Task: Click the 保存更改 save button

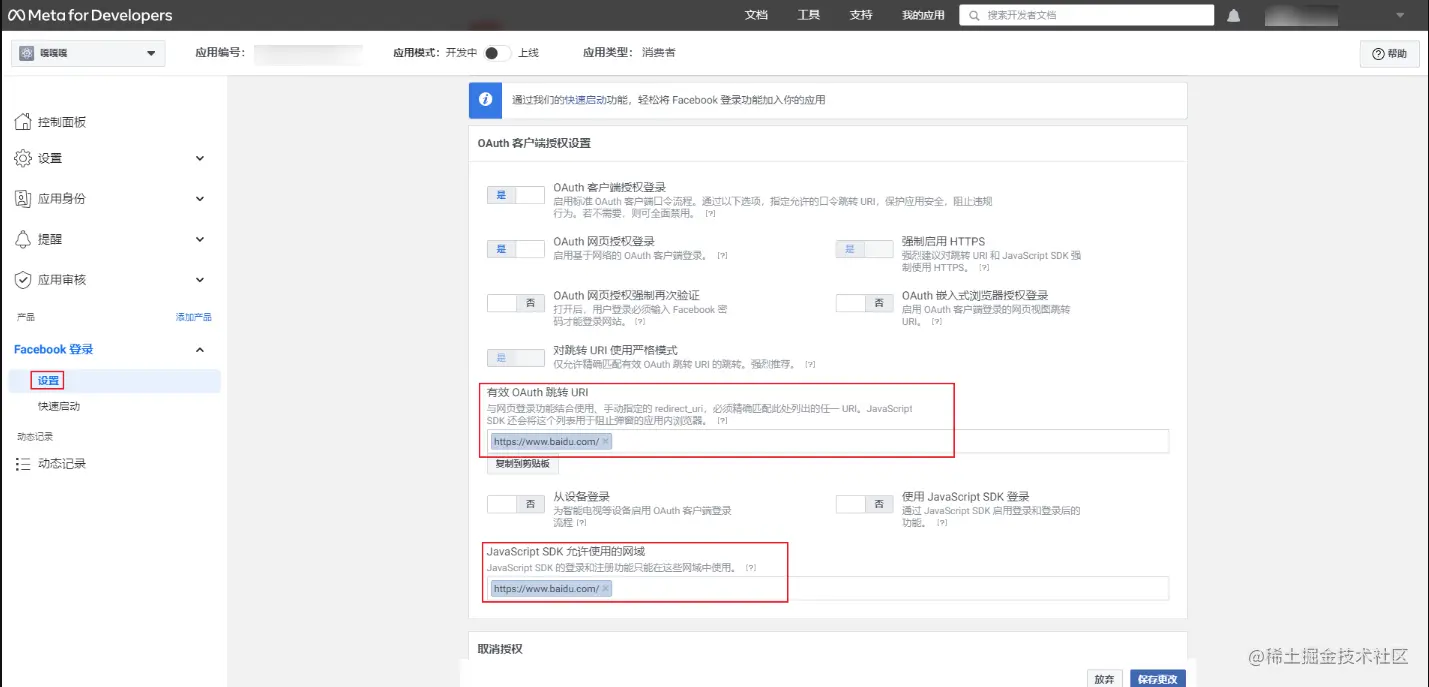Action: pyautogui.click(x=1157, y=679)
